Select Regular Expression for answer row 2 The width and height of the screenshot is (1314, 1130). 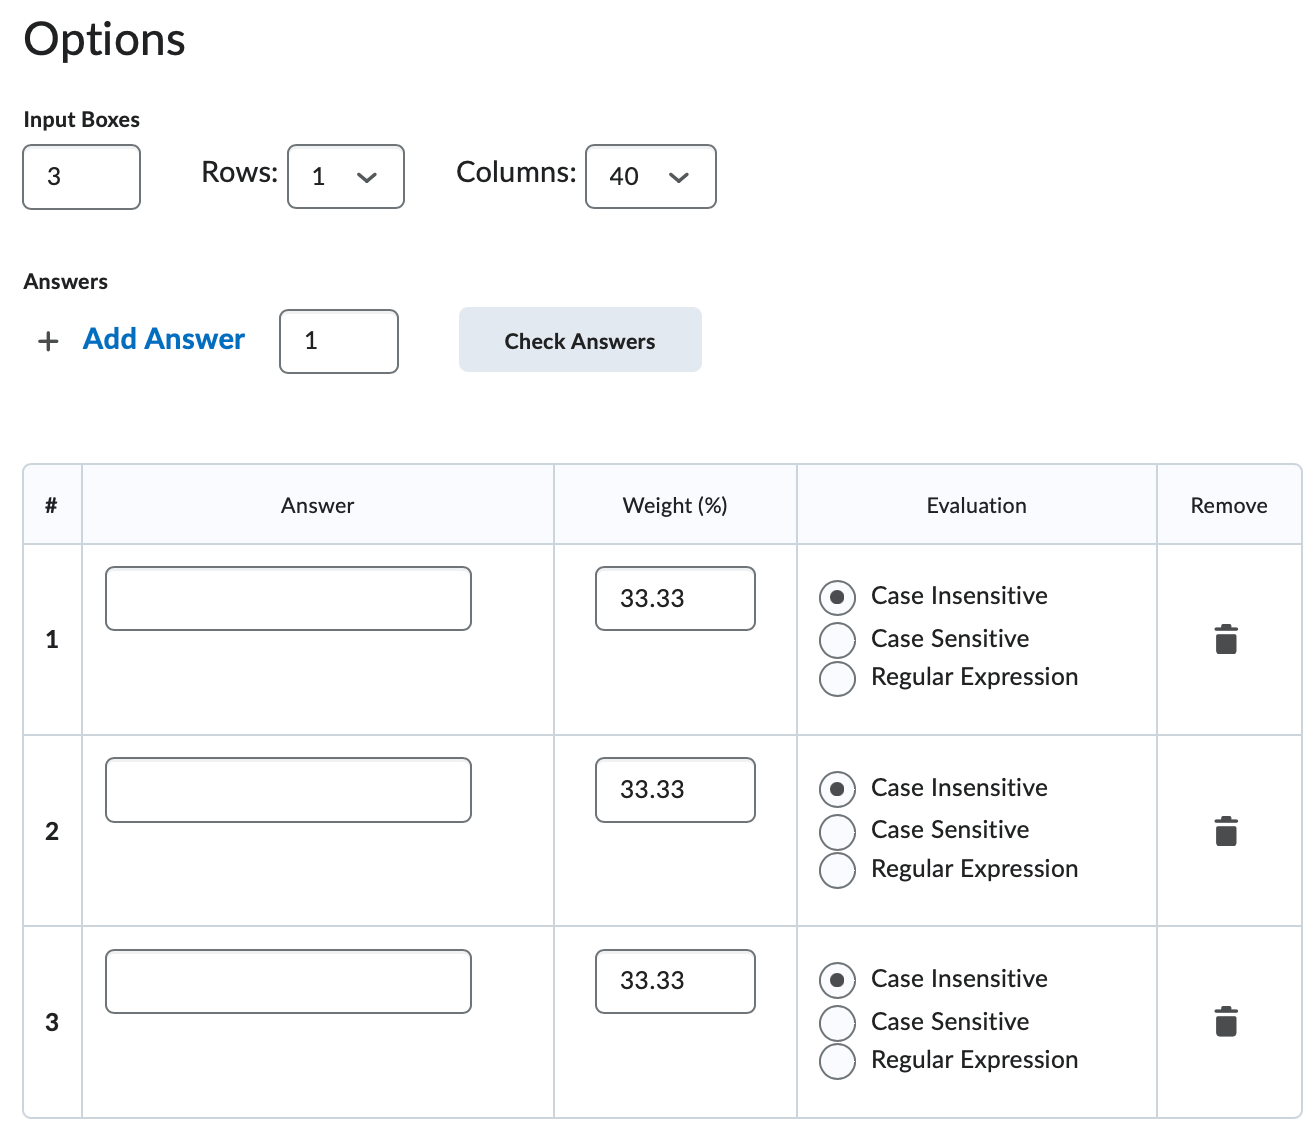(837, 870)
